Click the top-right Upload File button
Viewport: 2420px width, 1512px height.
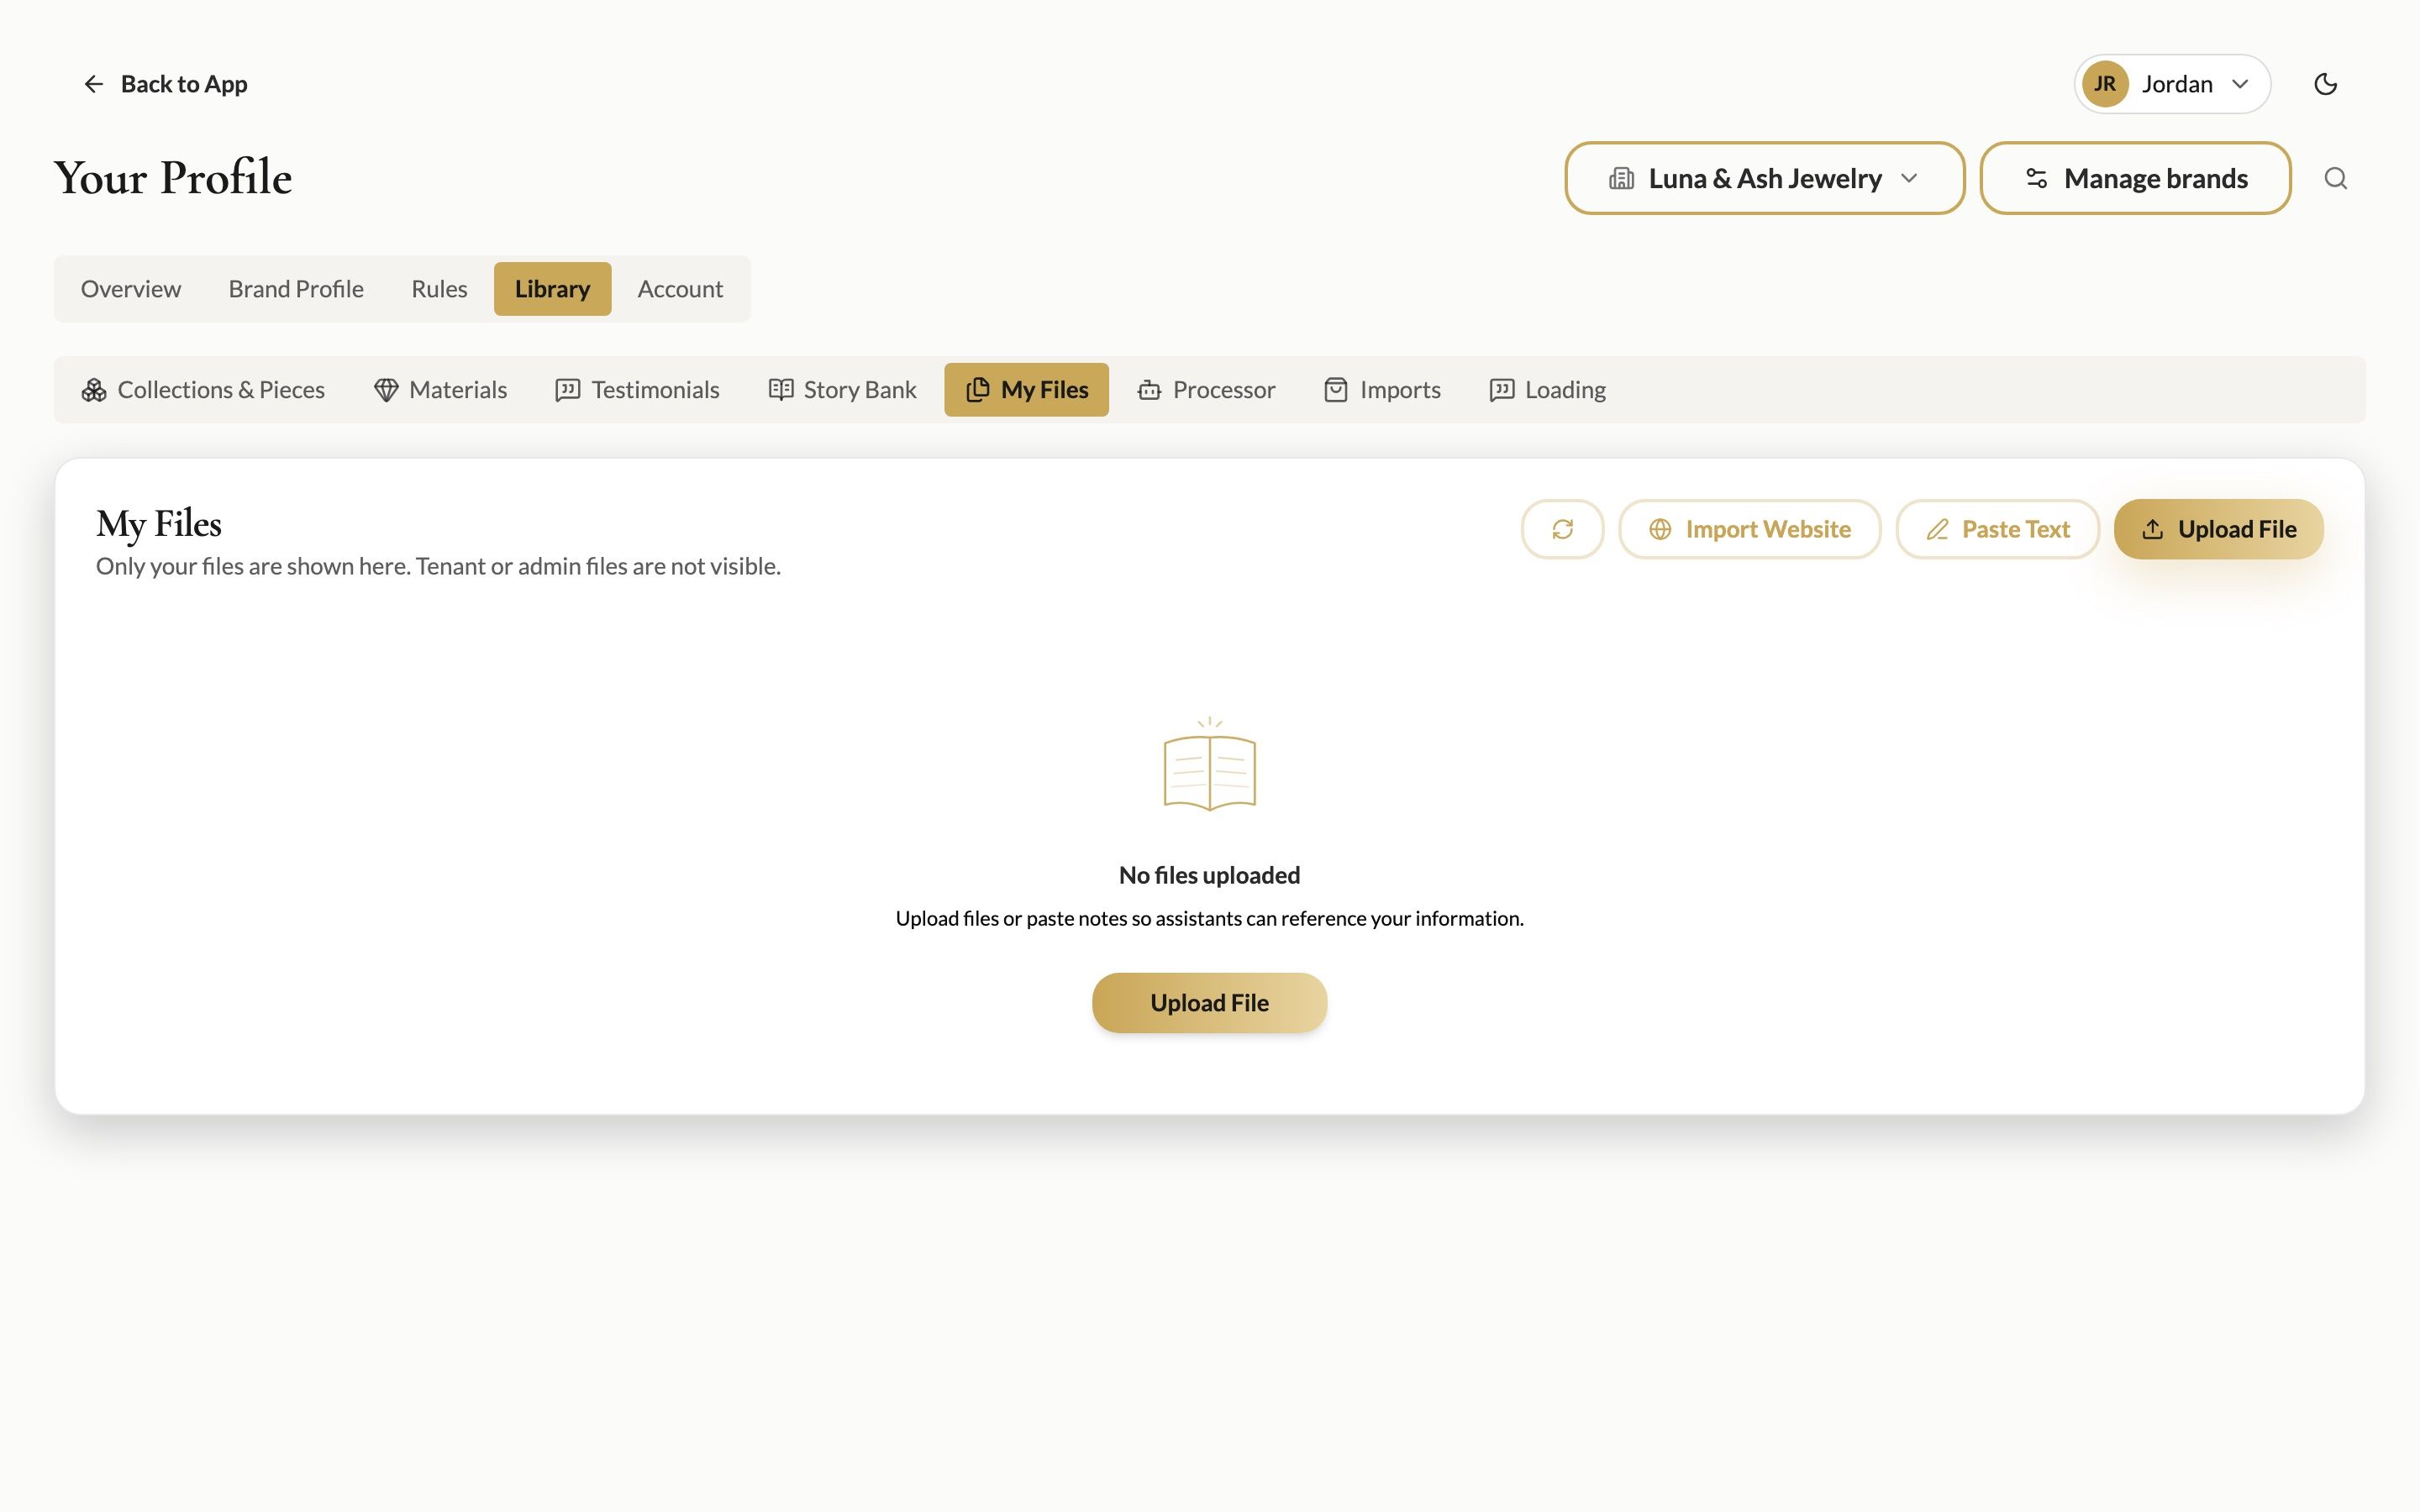[x=2218, y=529]
